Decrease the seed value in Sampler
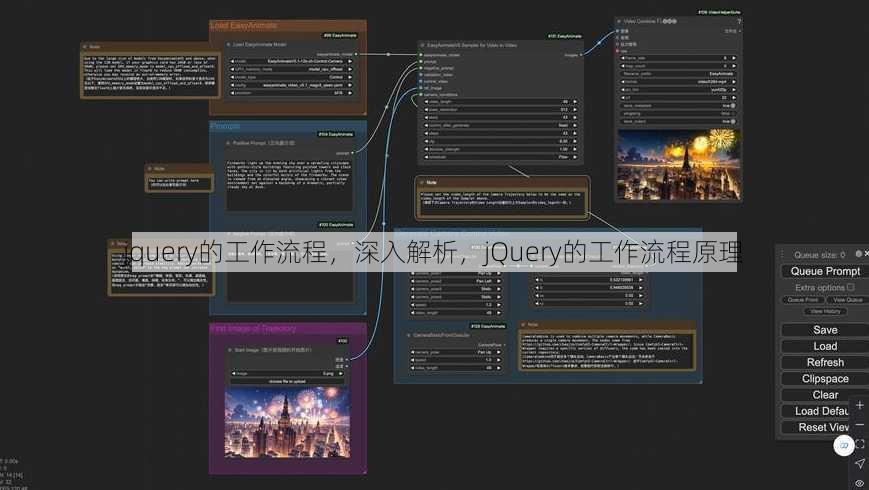 (426, 117)
